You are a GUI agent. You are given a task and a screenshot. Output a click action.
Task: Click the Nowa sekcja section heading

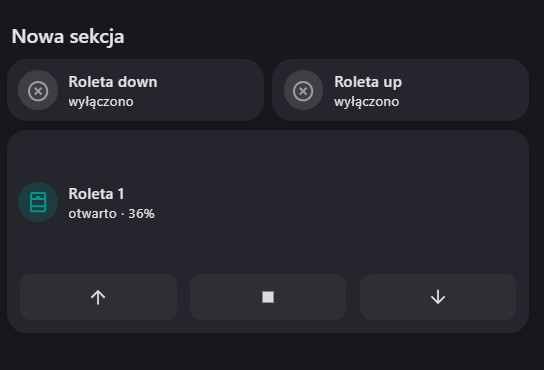(x=68, y=36)
